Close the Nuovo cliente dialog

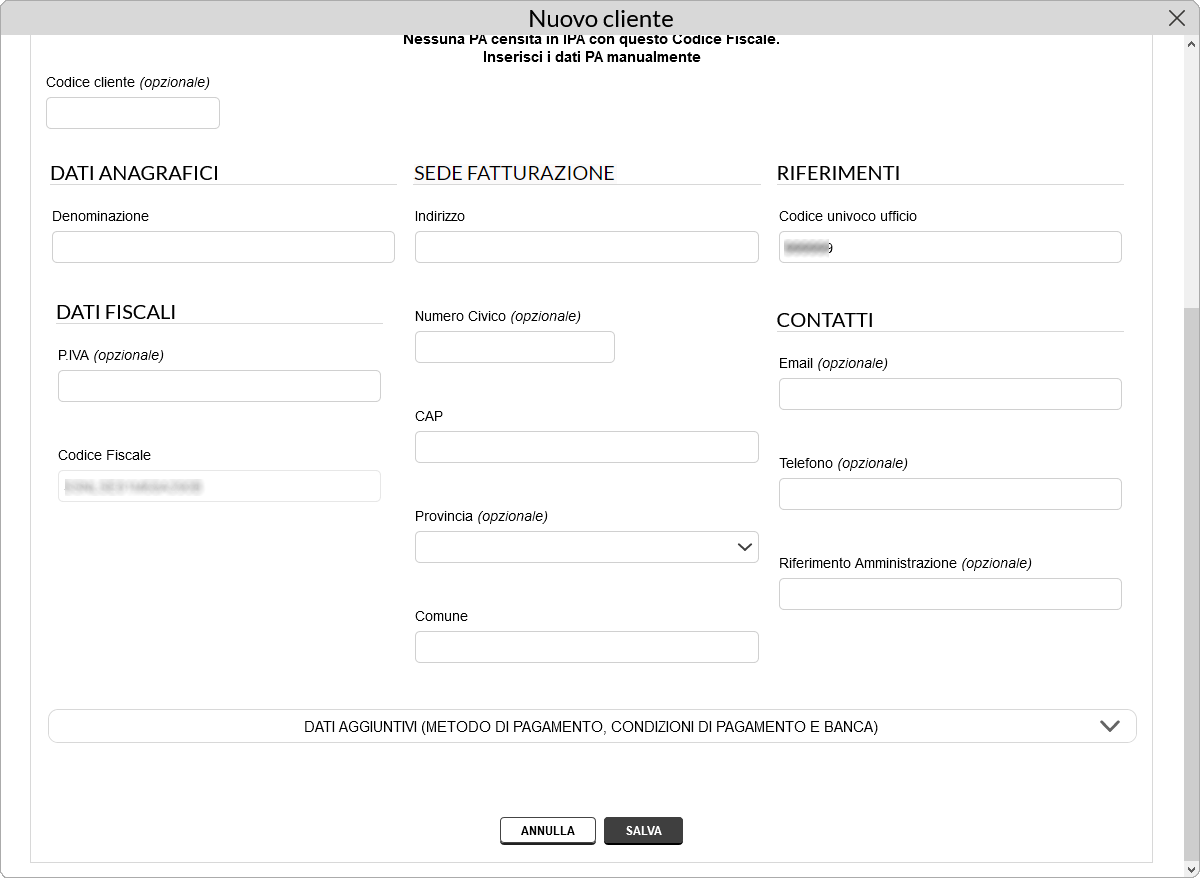click(x=1177, y=17)
